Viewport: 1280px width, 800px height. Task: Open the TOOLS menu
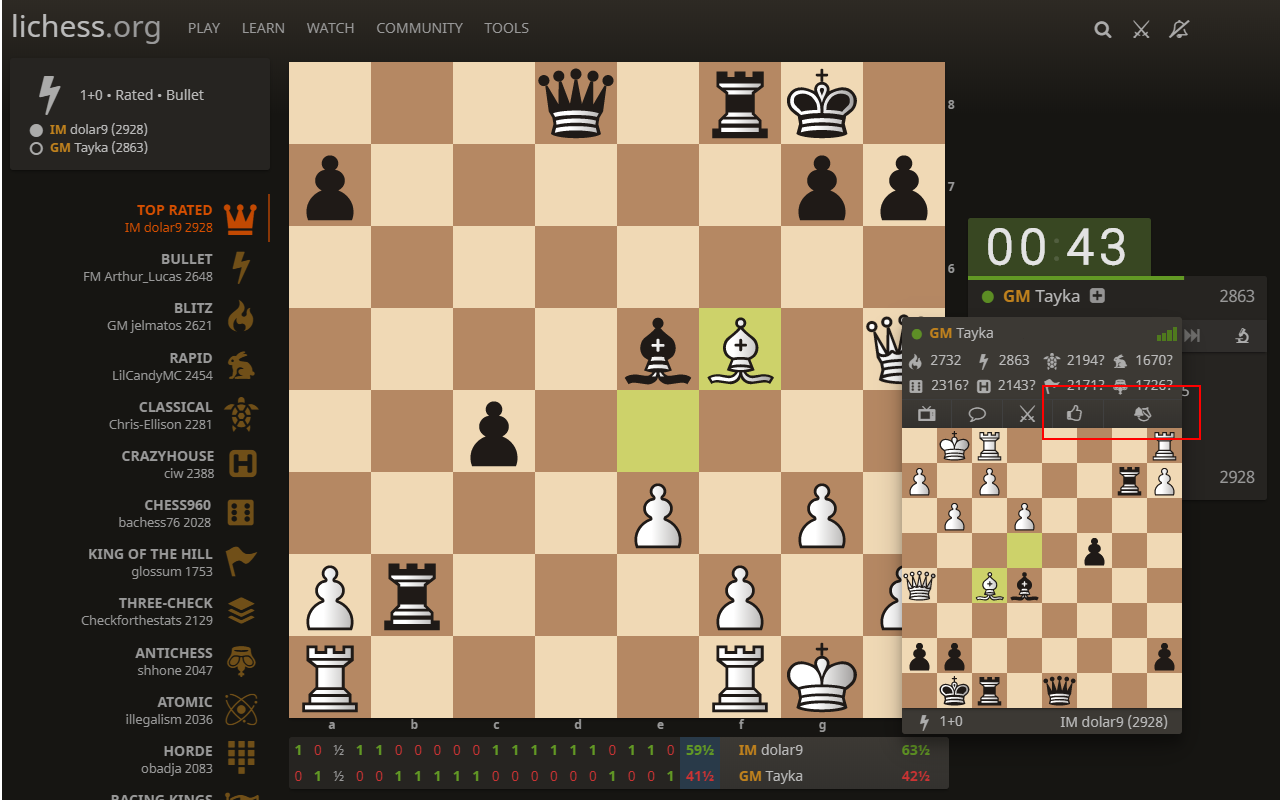coord(507,28)
